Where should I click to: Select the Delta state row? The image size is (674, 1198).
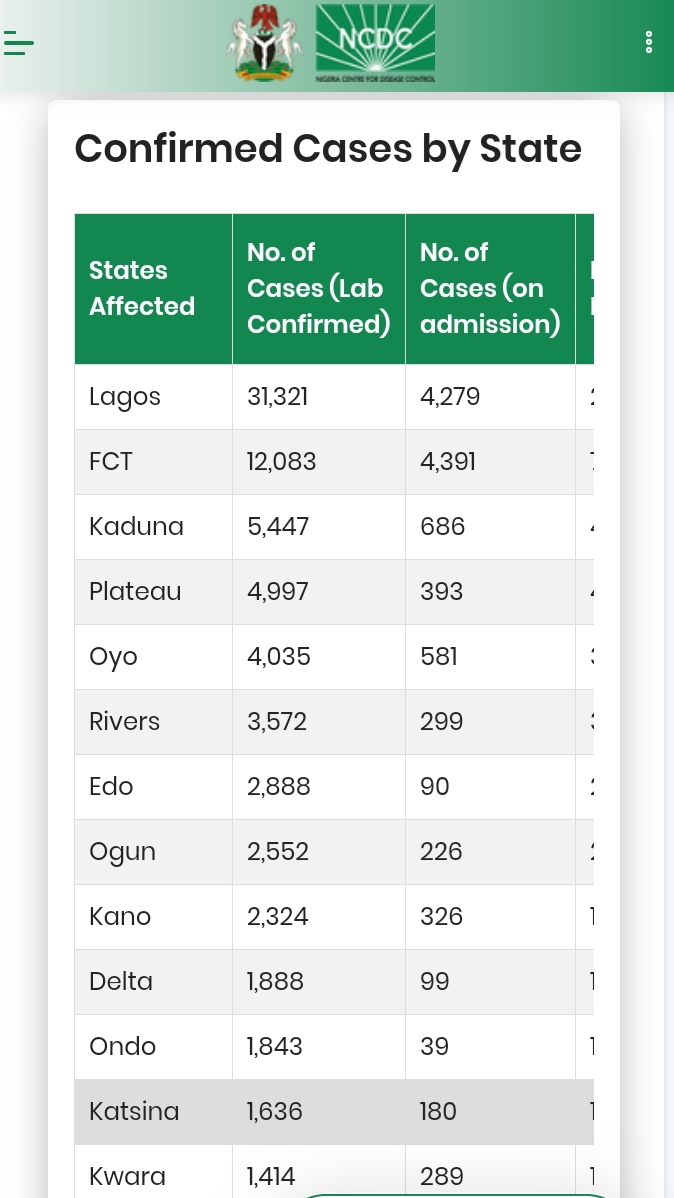121,982
